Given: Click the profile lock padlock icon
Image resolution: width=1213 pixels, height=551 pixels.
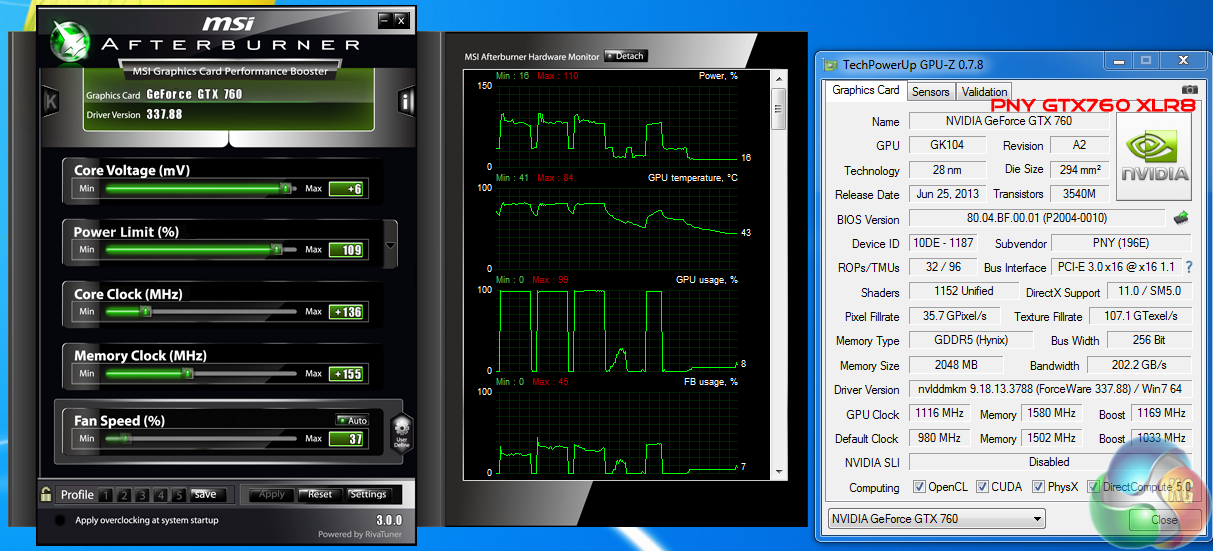Looking at the screenshot, I should (46, 493).
